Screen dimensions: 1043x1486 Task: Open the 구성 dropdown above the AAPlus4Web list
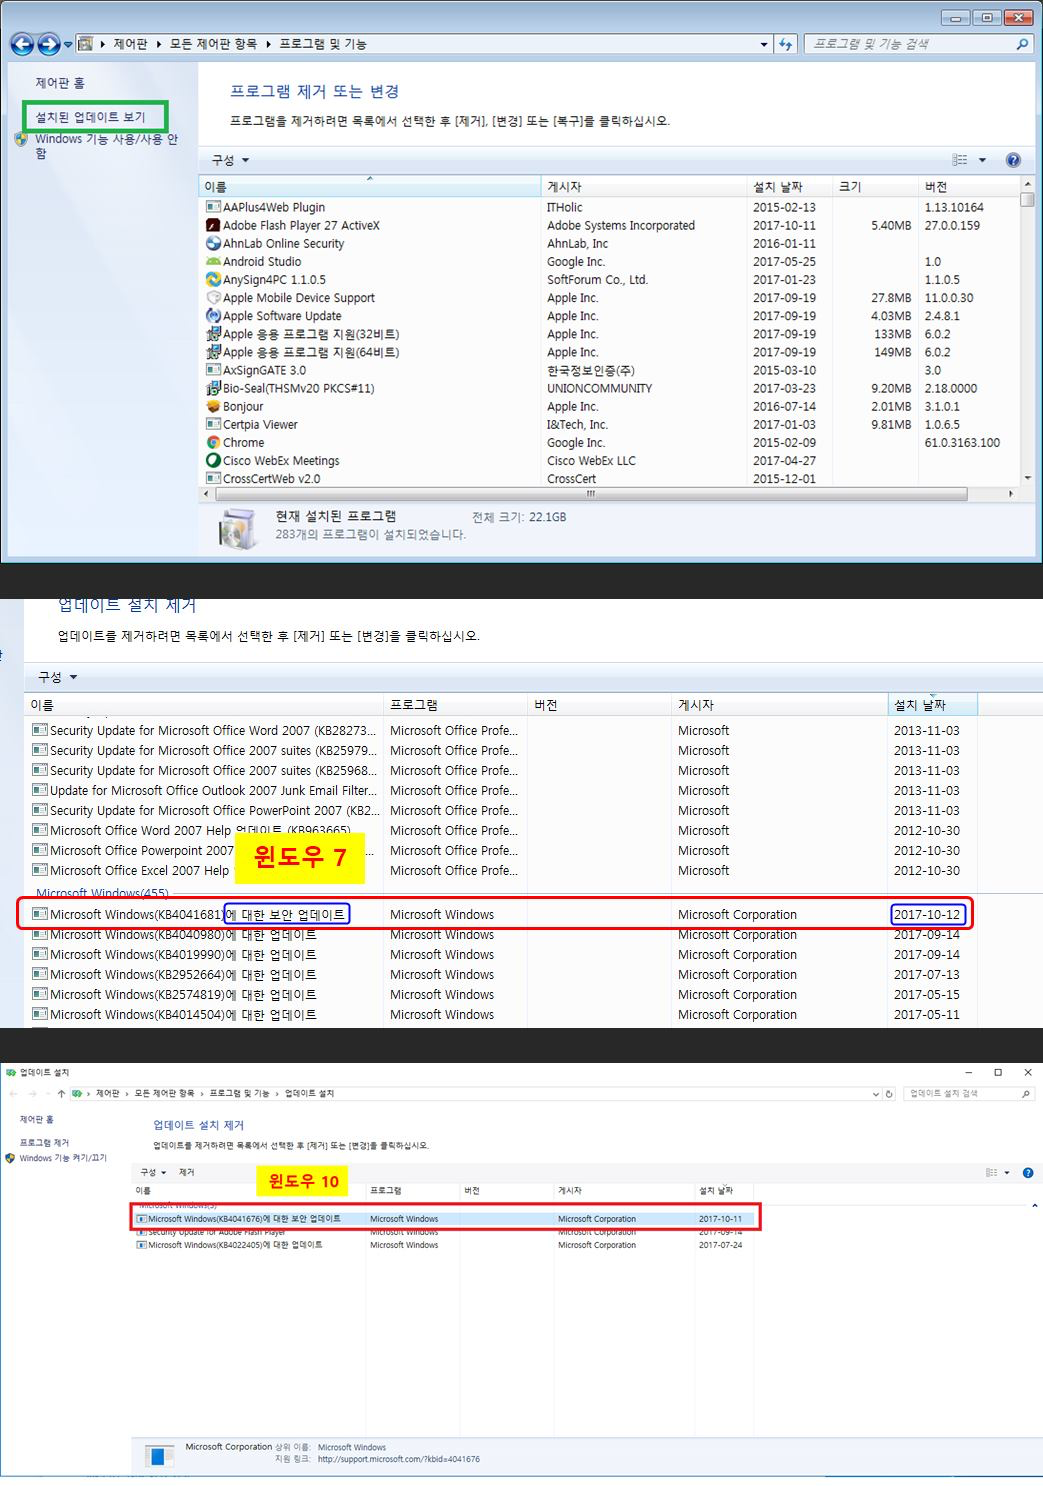(230, 160)
